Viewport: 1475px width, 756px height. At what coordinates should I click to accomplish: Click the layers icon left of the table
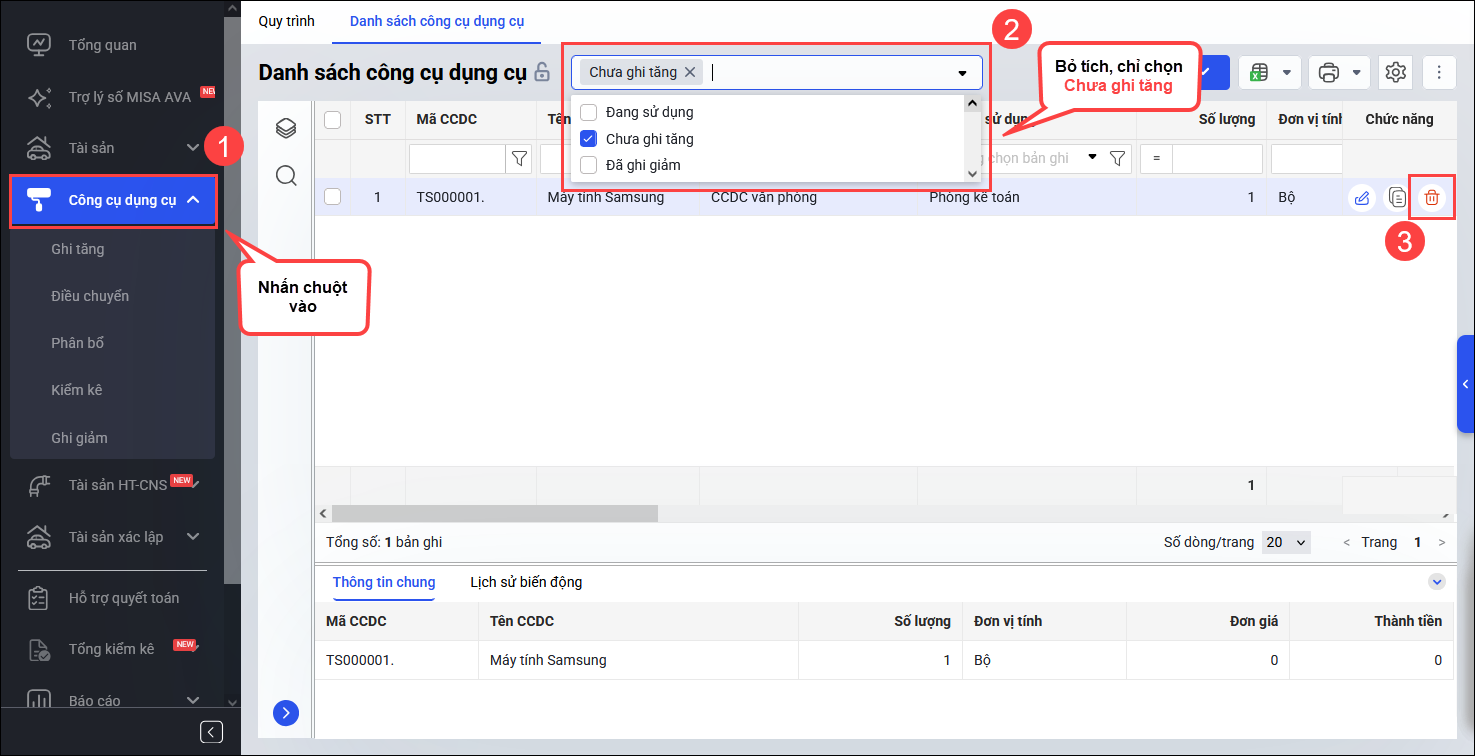pyautogui.click(x=286, y=128)
